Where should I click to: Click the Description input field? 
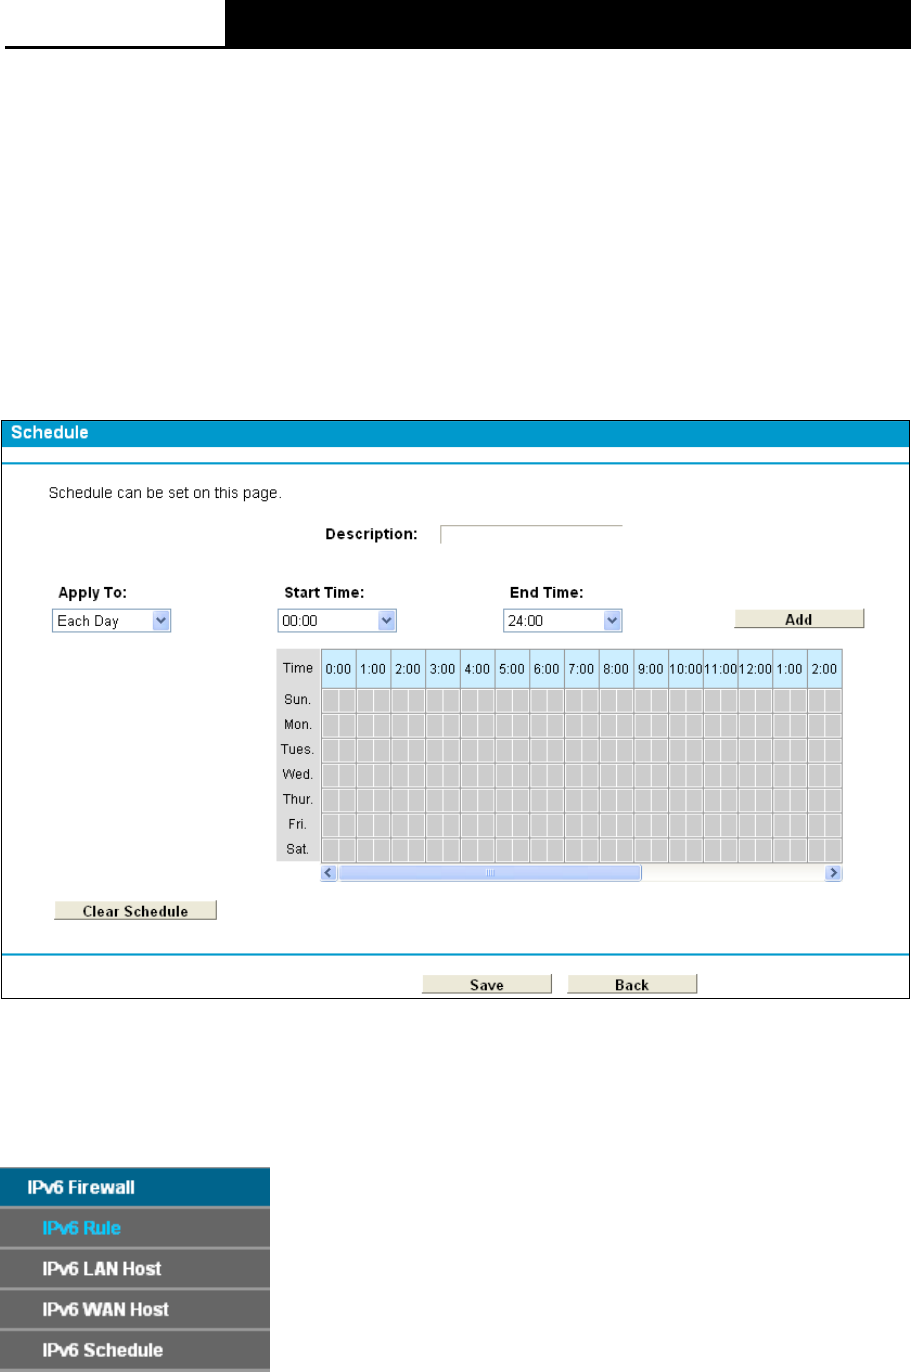(x=531, y=534)
